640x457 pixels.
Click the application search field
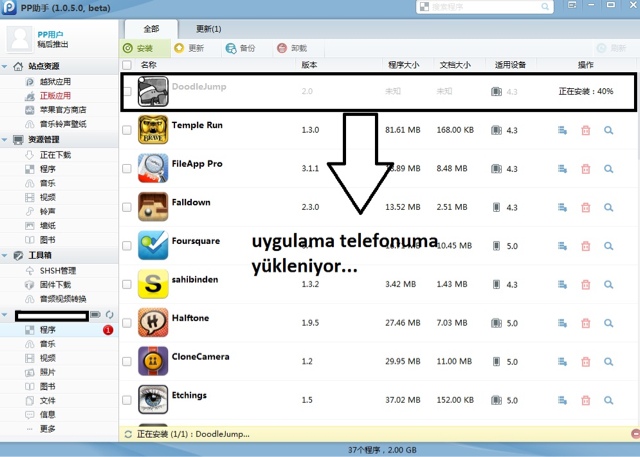484,7
